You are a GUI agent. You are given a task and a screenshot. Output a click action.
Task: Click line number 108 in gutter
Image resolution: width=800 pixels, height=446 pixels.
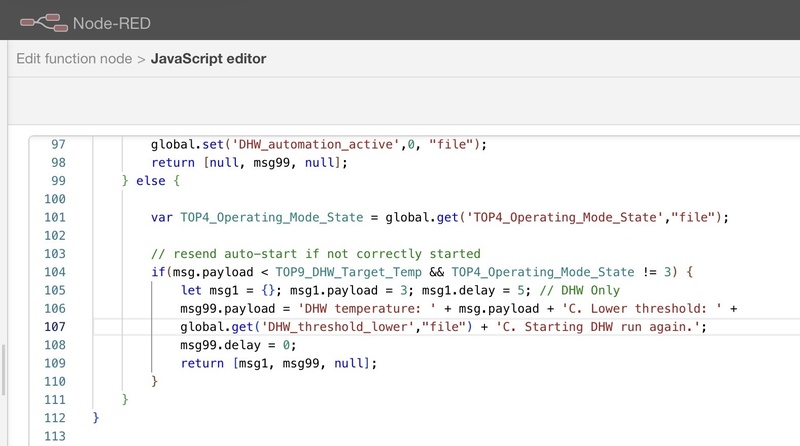coord(55,345)
